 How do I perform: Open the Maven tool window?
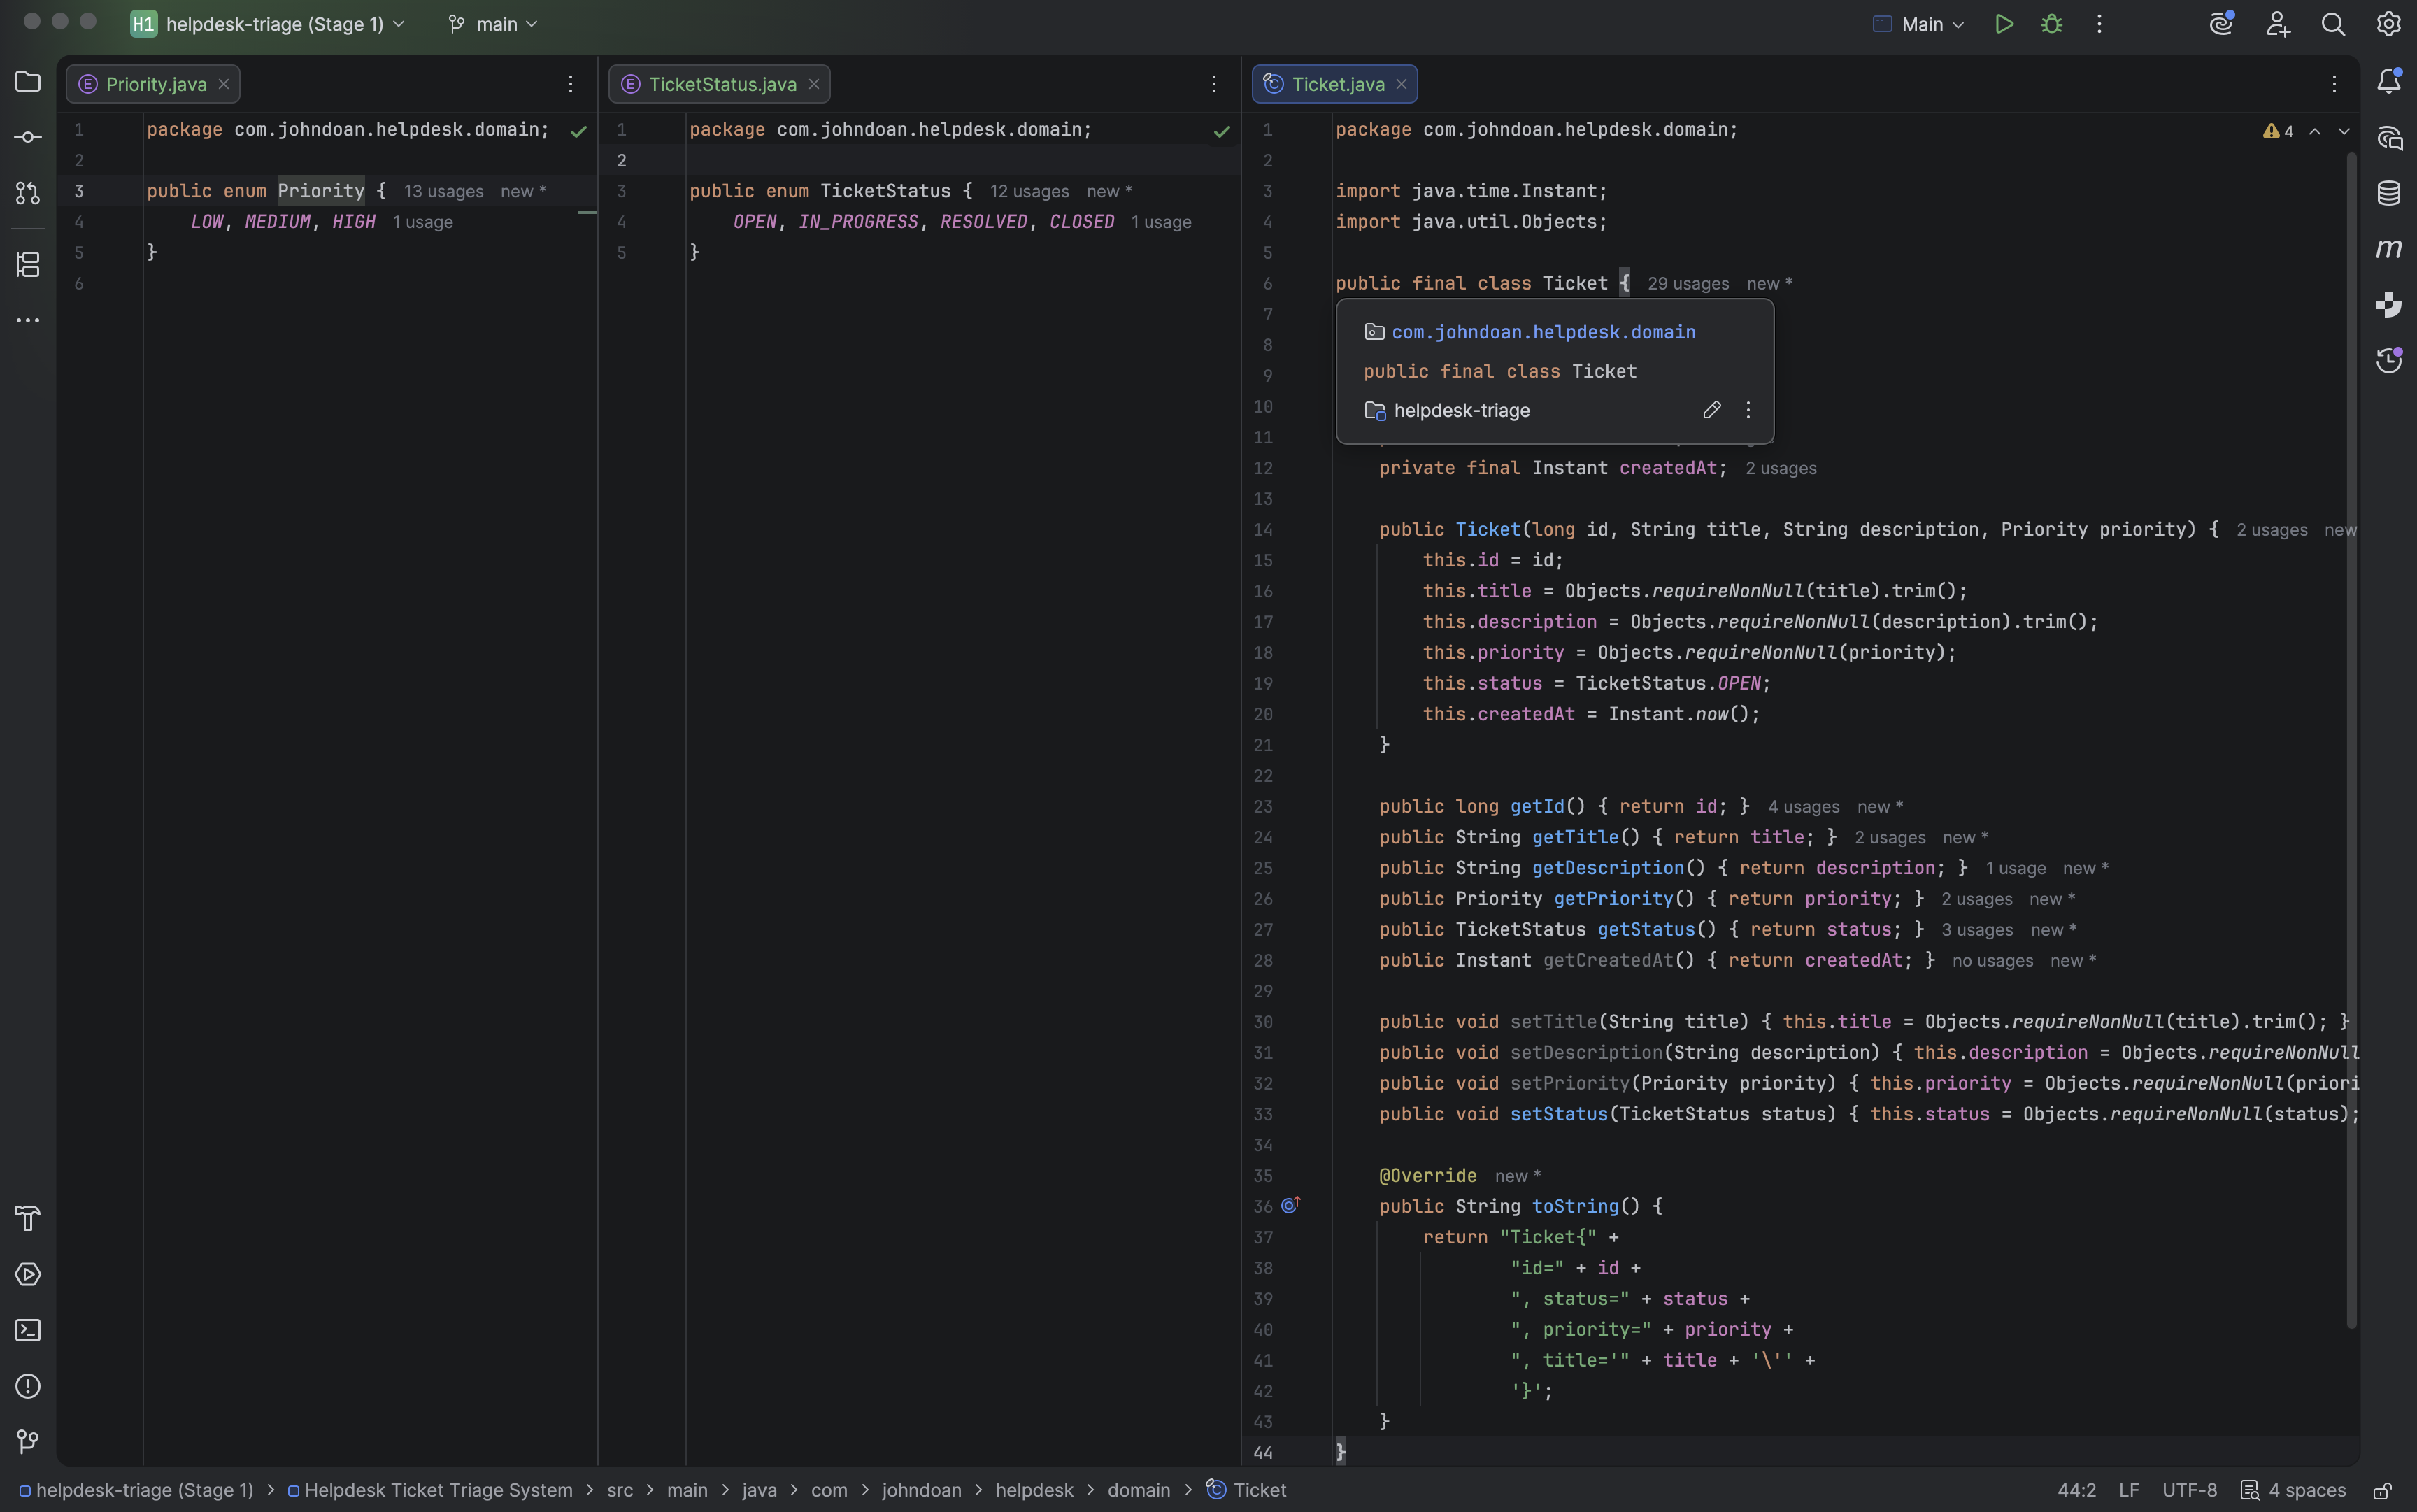(2389, 249)
